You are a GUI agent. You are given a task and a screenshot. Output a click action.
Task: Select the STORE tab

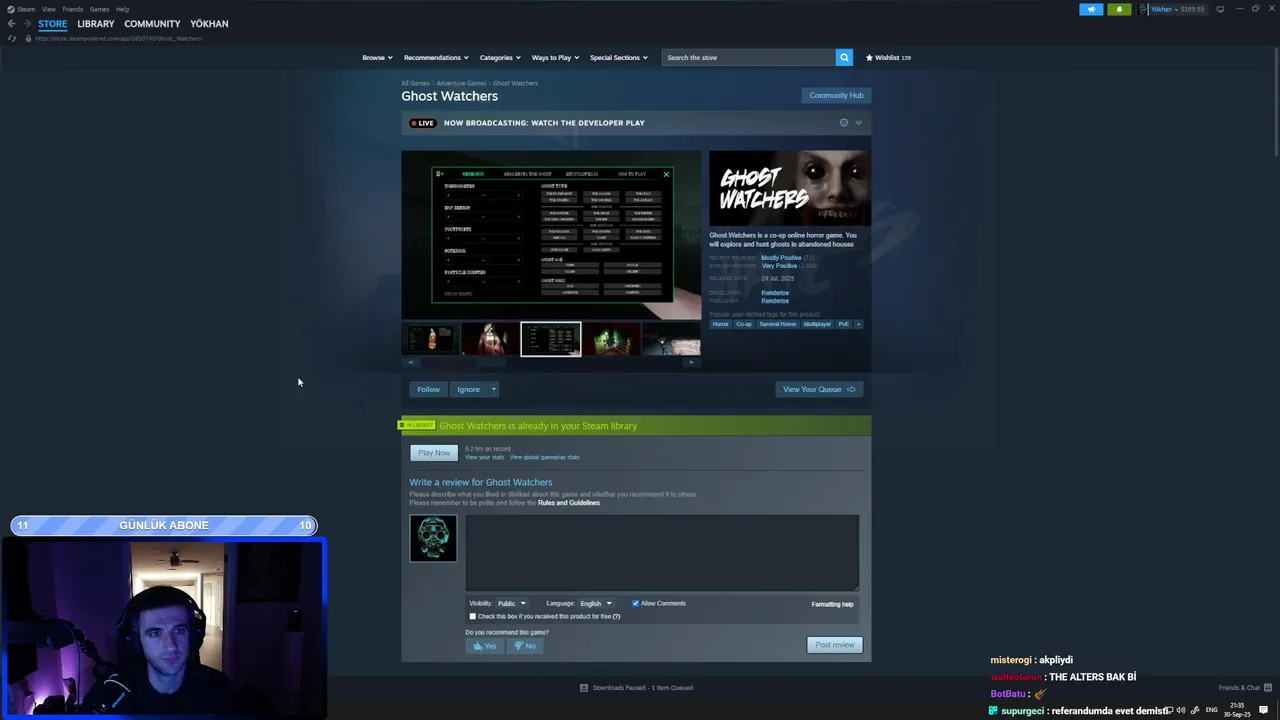[53, 23]
